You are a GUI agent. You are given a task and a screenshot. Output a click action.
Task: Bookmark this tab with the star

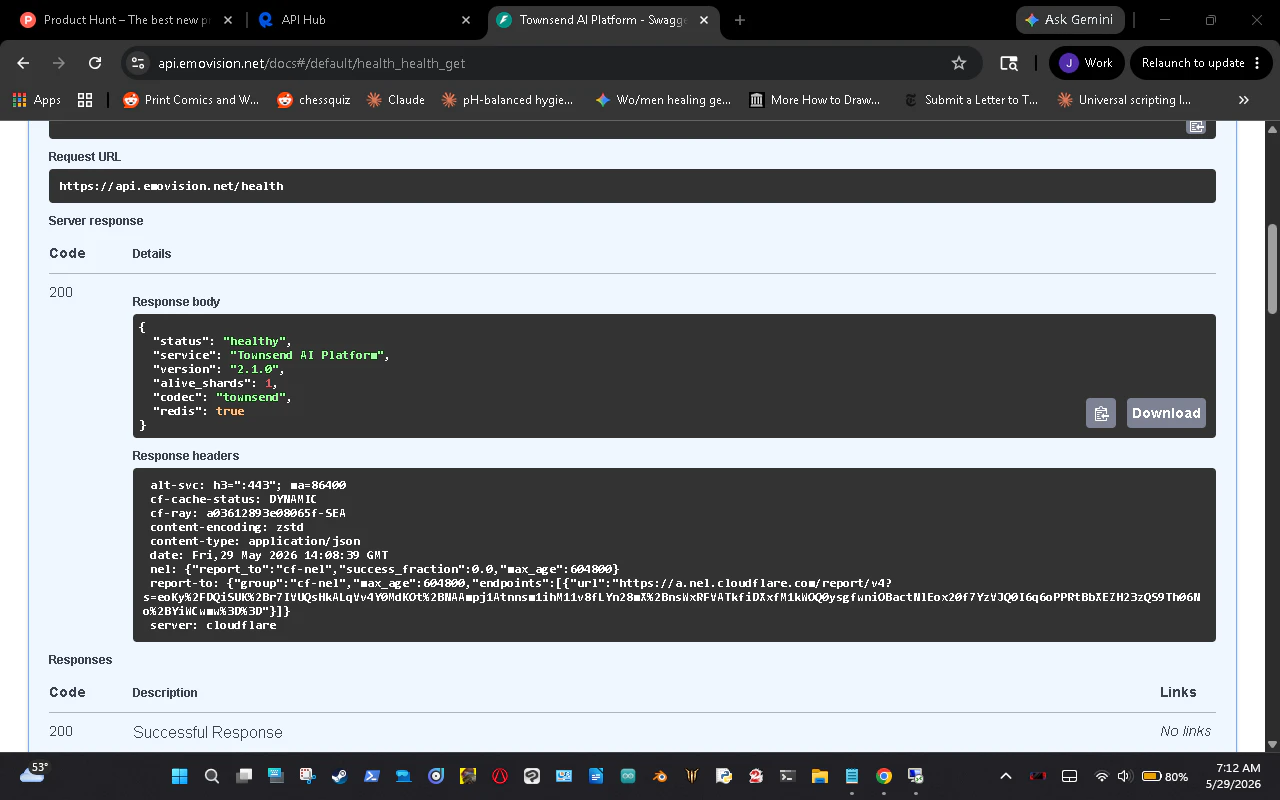click(959, 63)
